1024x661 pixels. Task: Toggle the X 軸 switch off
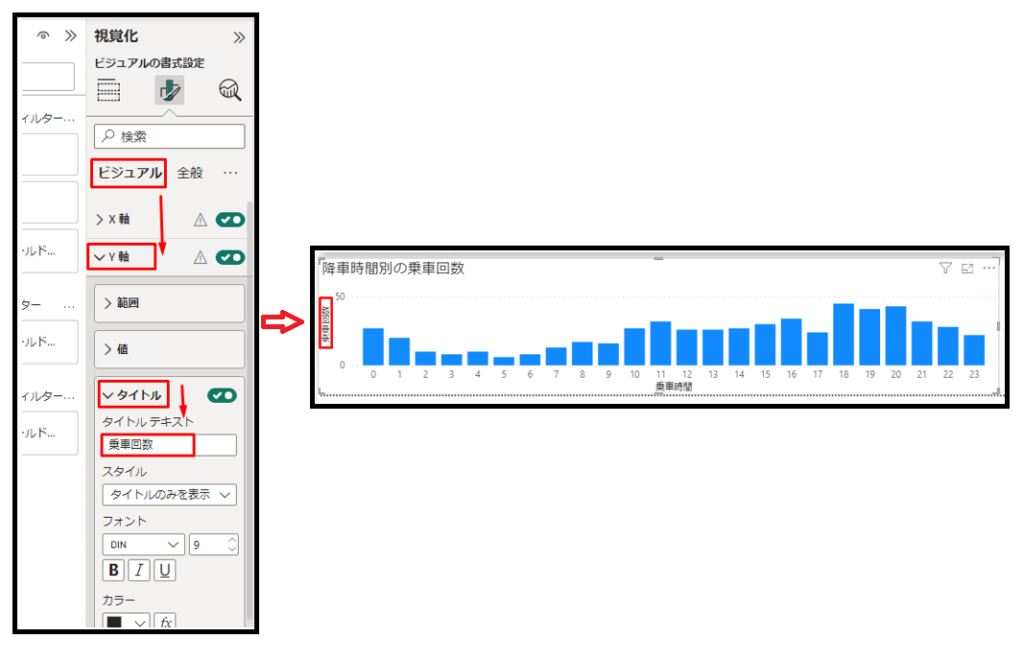pyautogui.click(x=231, y=219)
